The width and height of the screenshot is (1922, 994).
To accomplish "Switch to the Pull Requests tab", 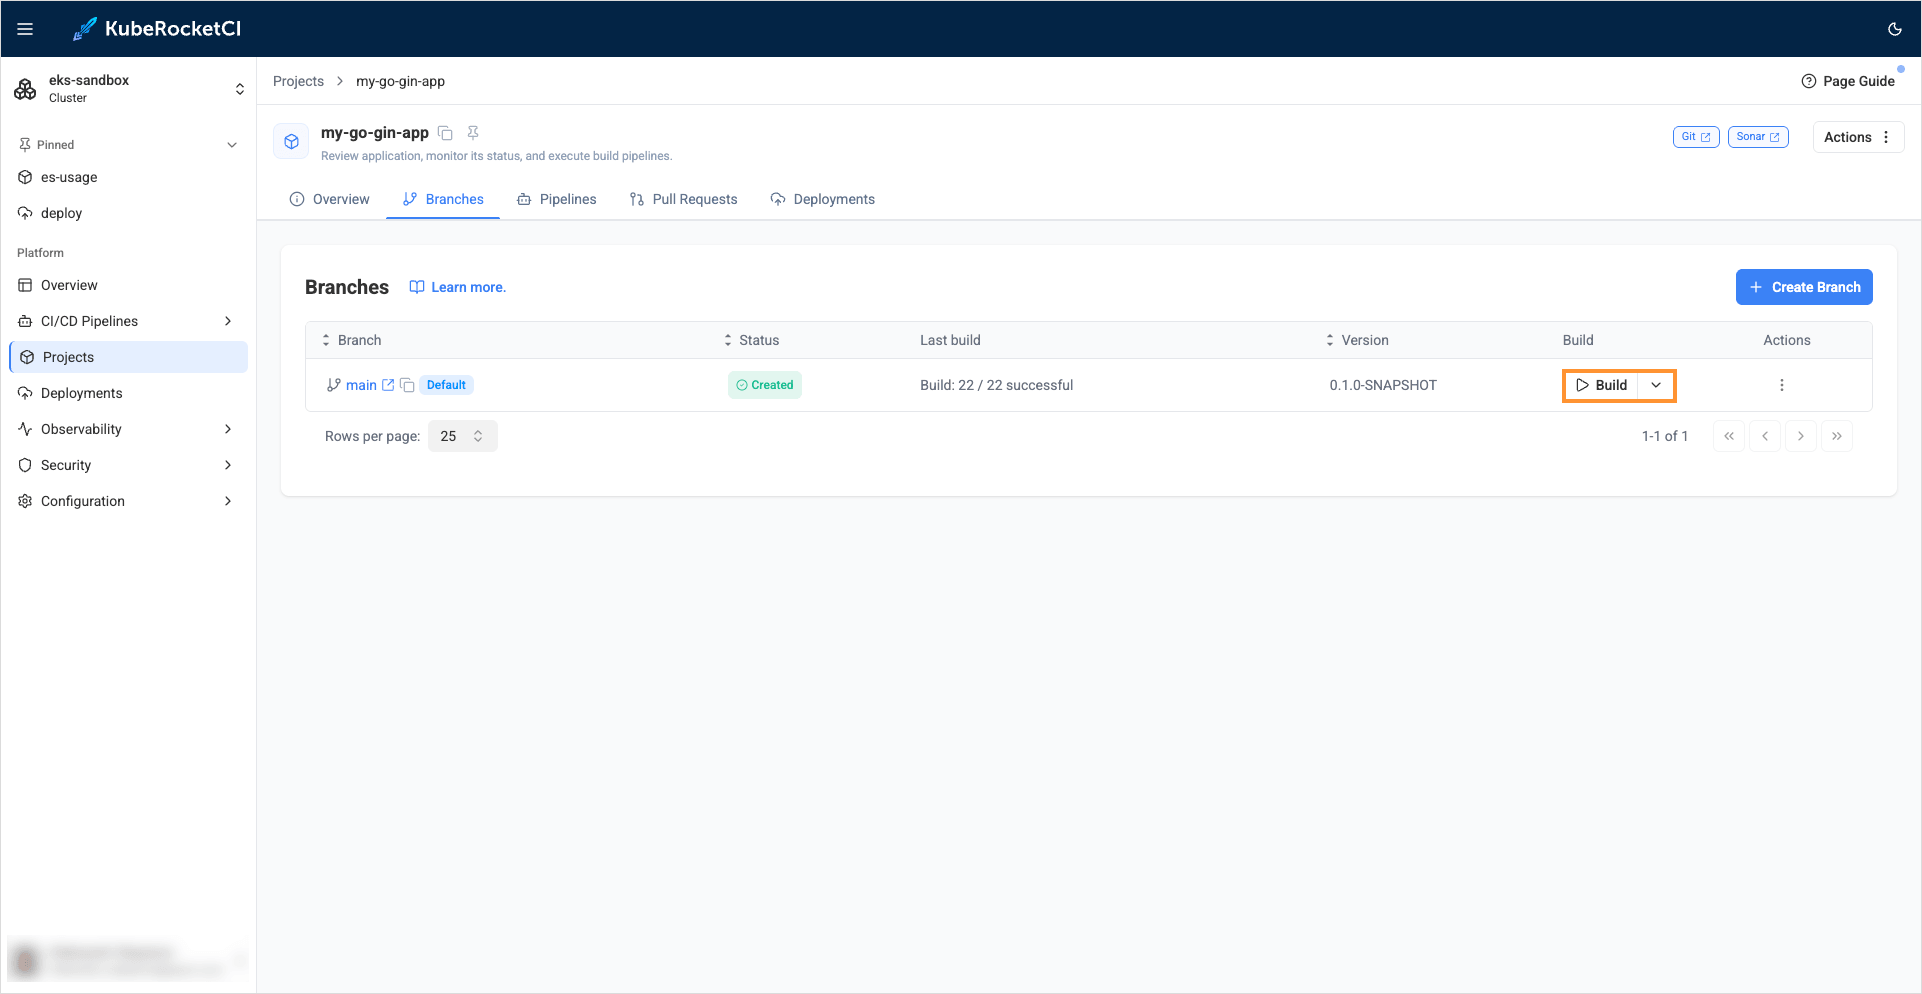I will point(684,199).
